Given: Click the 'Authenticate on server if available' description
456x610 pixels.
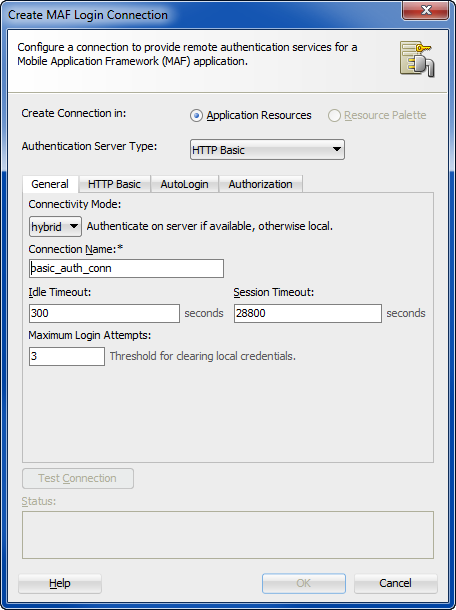Looking at the screenshot, I should pos(210,226).
